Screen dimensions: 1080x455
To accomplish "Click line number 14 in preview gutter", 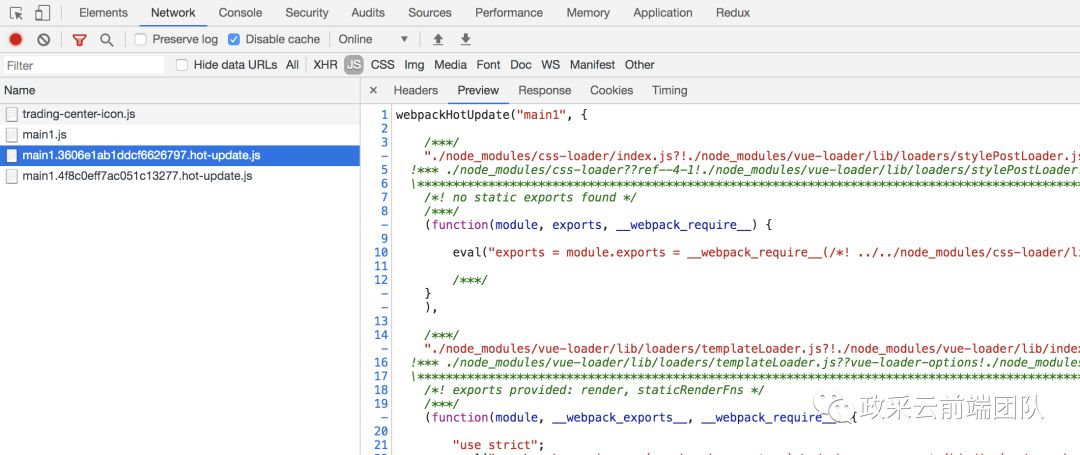I will pyautogui.click(x=381, y=335).
